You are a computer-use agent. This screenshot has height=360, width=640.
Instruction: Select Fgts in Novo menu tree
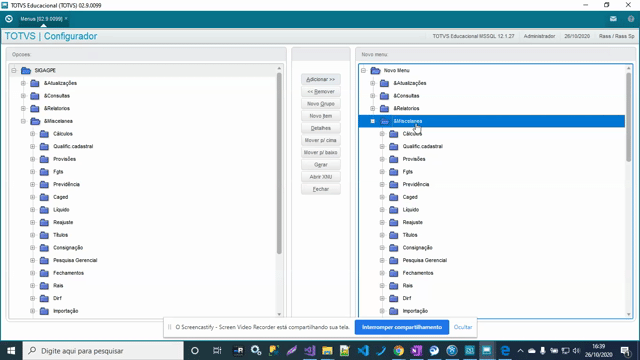pyautogui.click(x=407, y=172)
